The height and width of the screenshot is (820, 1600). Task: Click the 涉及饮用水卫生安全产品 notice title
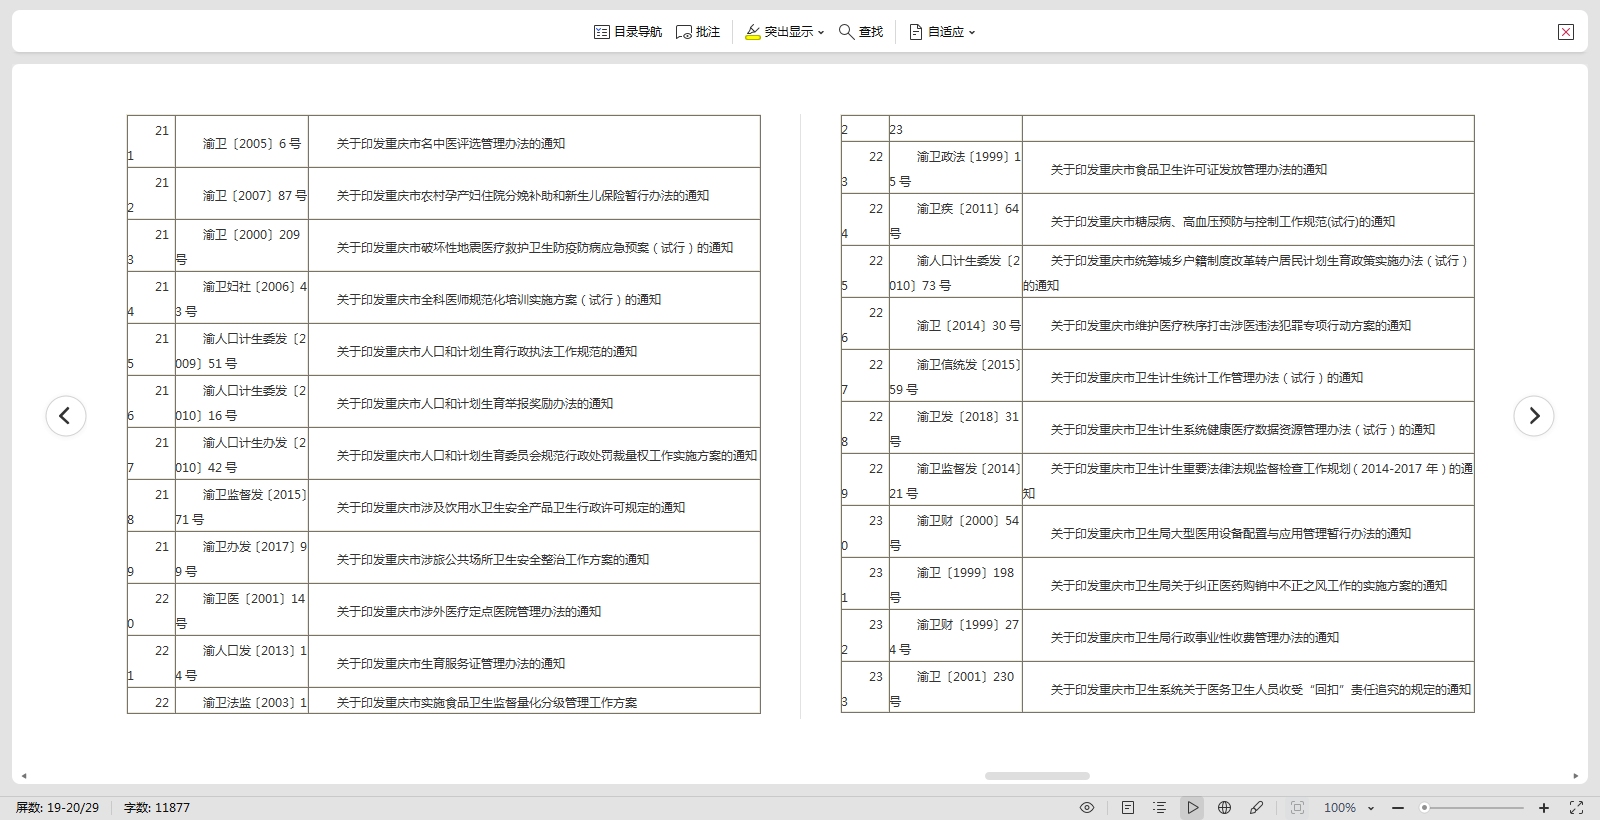pos(511,508)
